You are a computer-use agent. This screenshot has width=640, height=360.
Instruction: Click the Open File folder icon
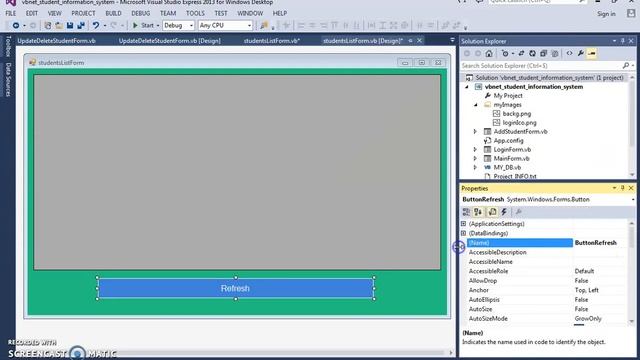click(x=59, y=25)
